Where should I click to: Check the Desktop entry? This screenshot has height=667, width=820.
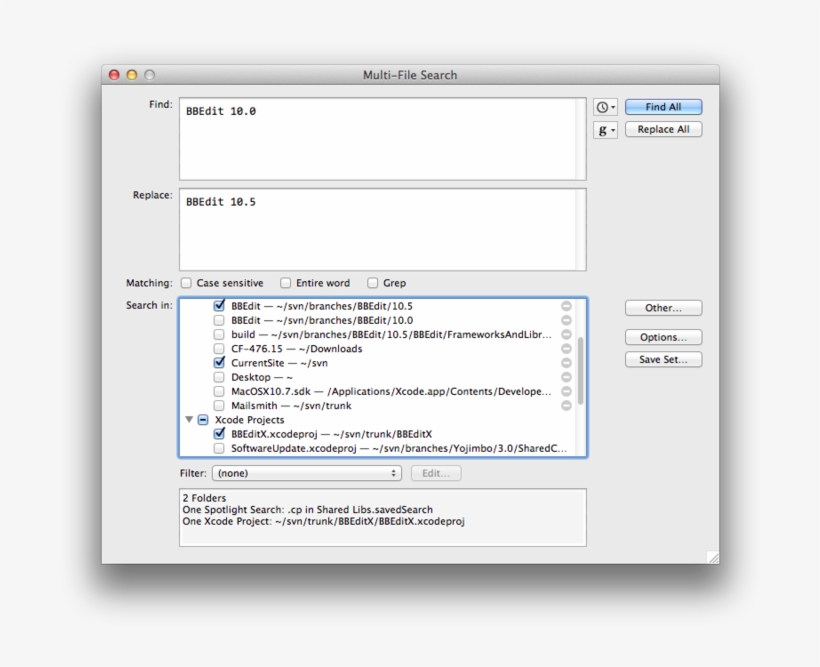point(219,377)
